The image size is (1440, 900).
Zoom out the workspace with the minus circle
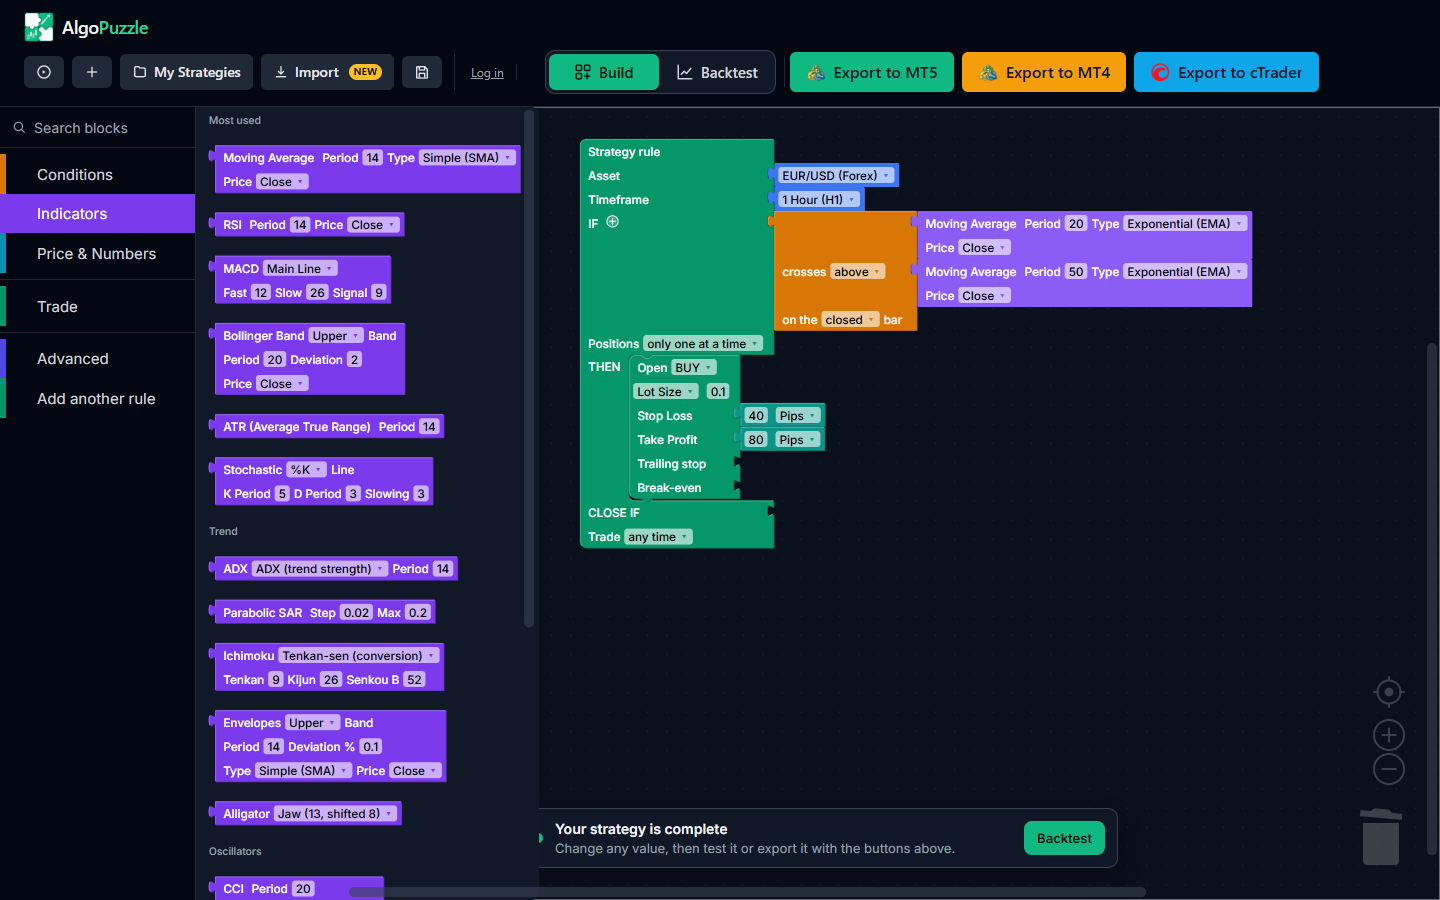[x=1388, y=769]
